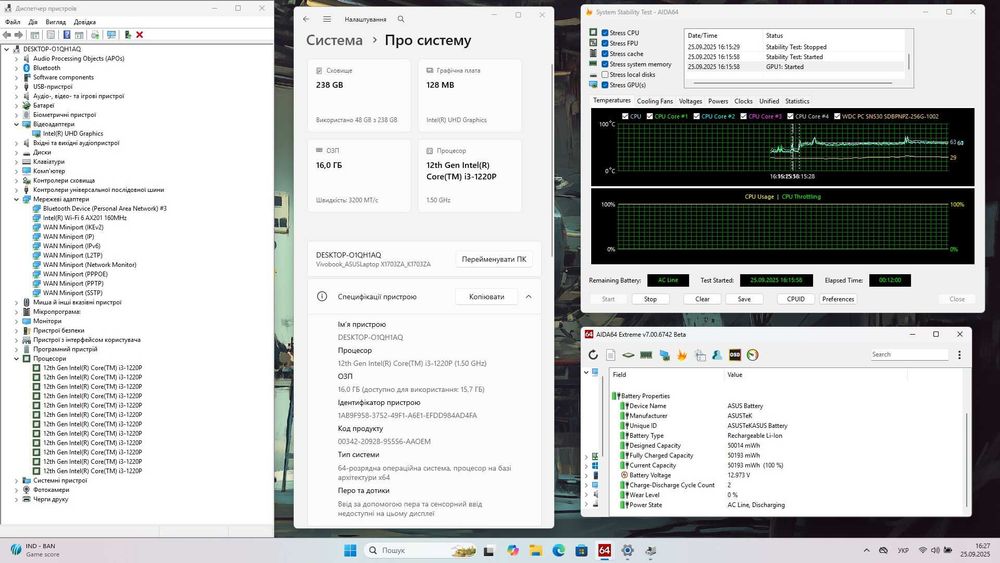Open Довідка menu in Device Manager
The image size is (1000, 563).
(x=85, y=22)
